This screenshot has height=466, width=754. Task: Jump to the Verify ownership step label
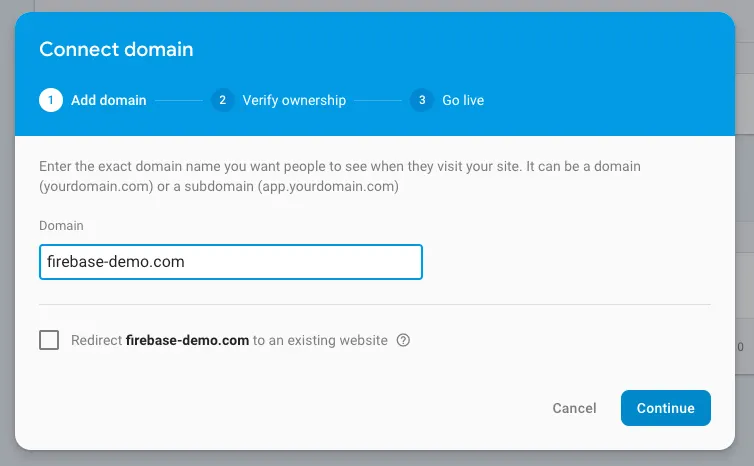click(x=294, y=100)
